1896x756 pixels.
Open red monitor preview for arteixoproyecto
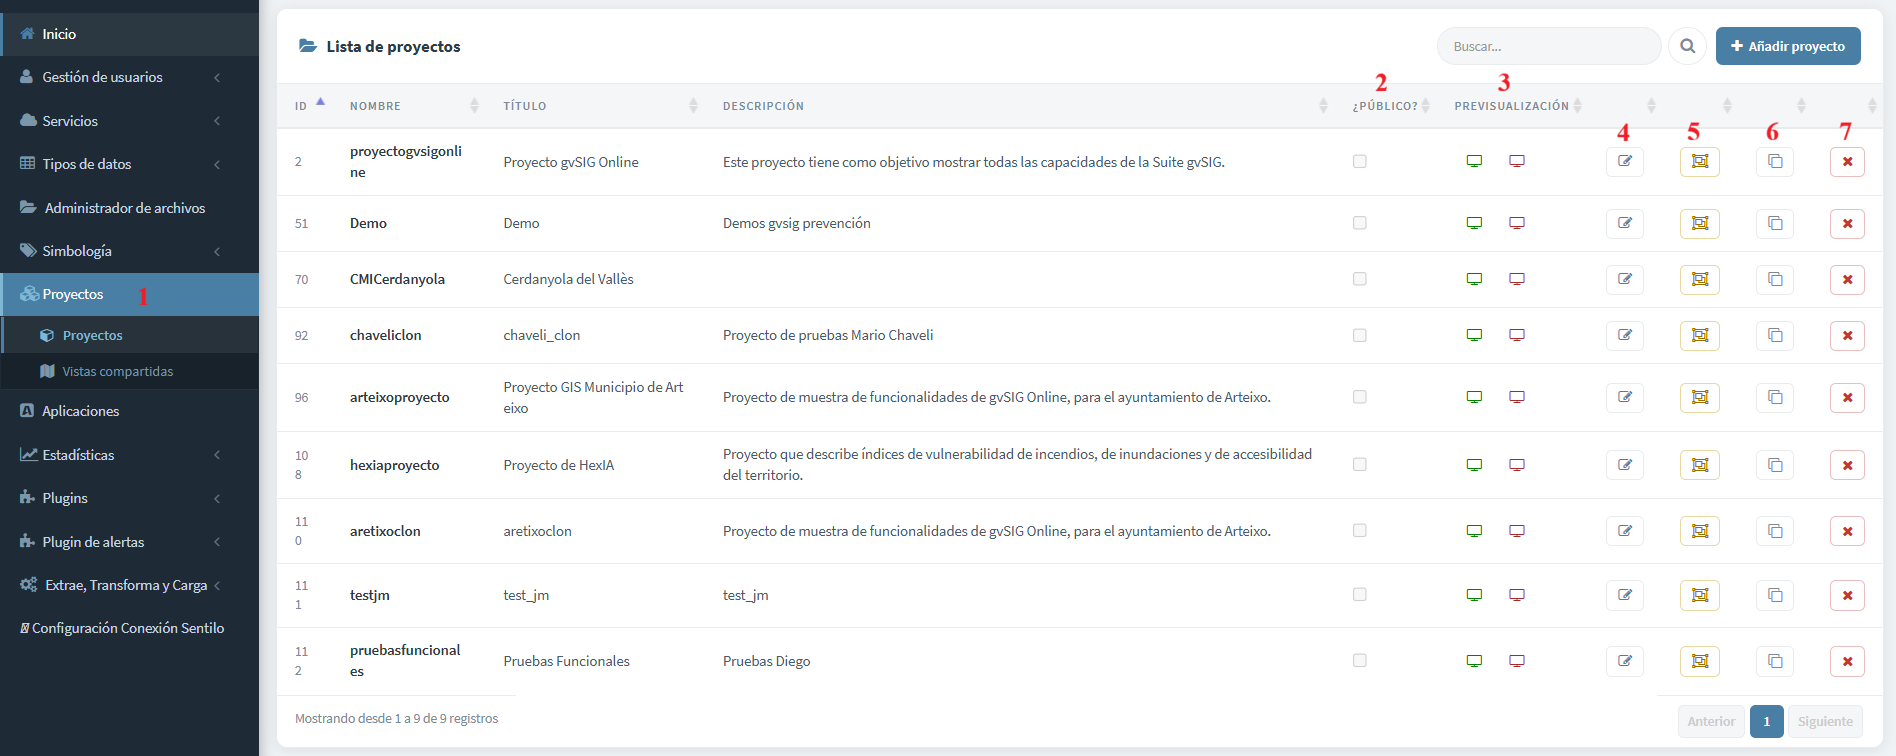pos(1517,397)
